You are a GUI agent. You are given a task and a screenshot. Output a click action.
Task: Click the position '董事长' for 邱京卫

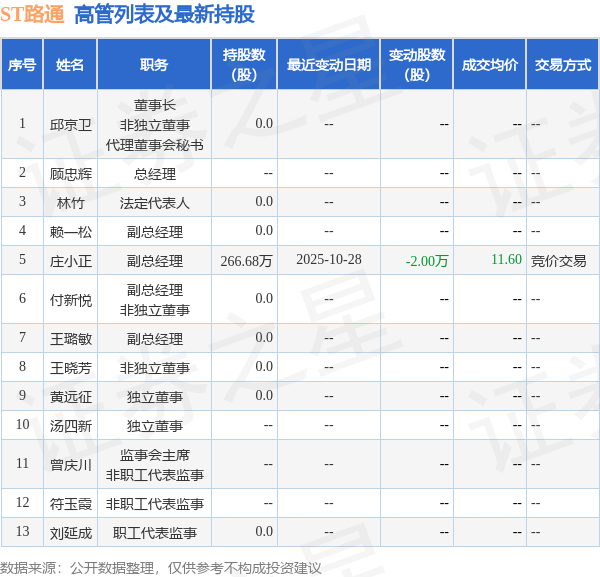155,105
